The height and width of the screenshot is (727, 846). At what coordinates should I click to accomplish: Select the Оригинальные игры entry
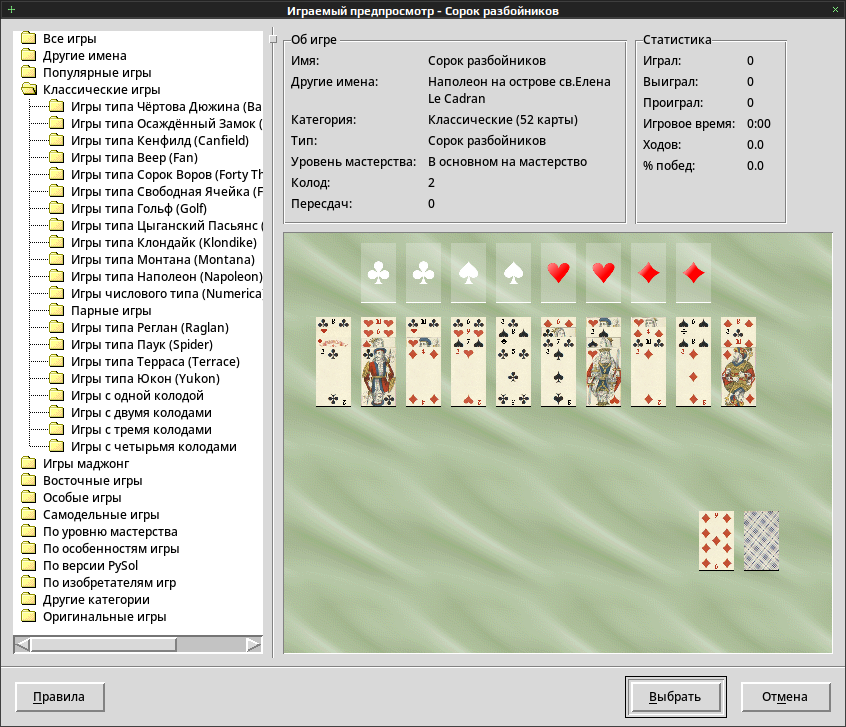pos(105,616)
